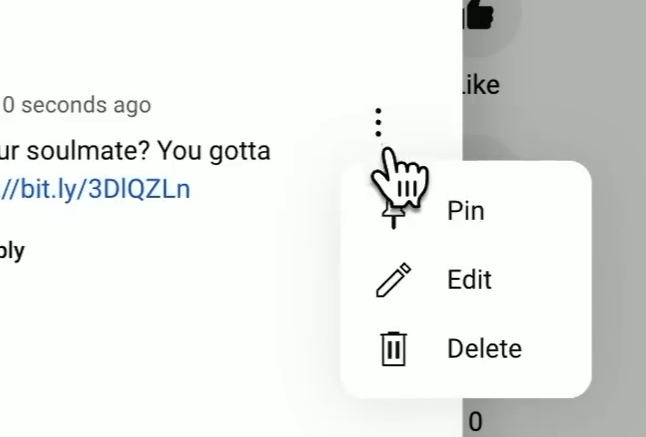Click the Edit label text
This screenshot has height=437, width=646.
click(469, 280)
